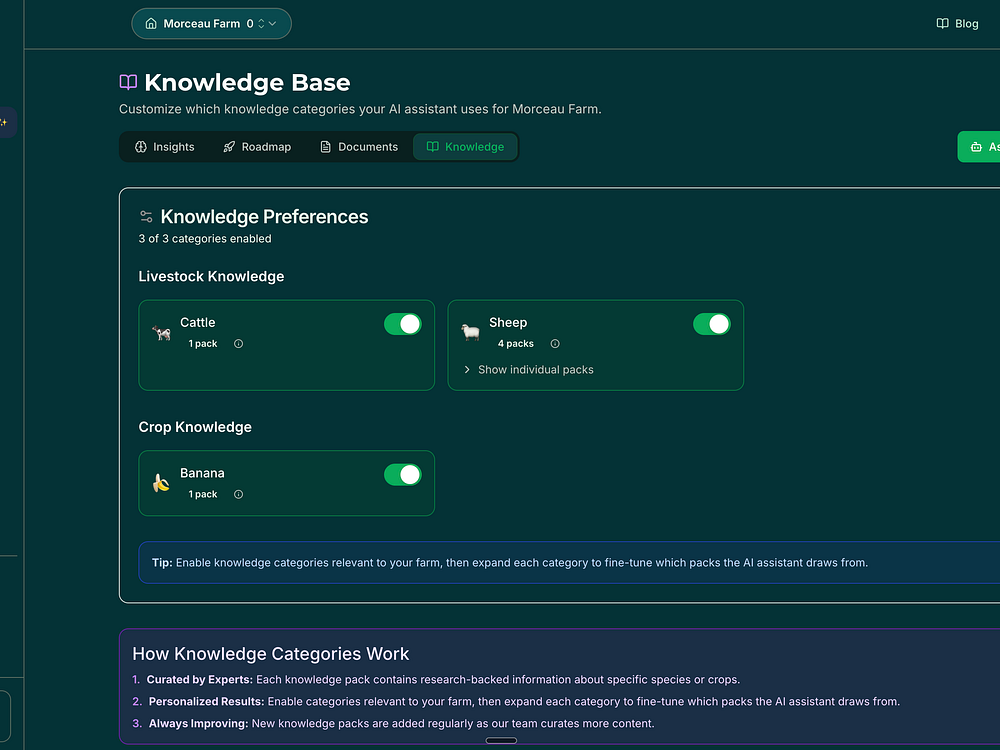Click the cow emoji icon on Cattle card
The image size is (1000, 750).
(161, 332)
